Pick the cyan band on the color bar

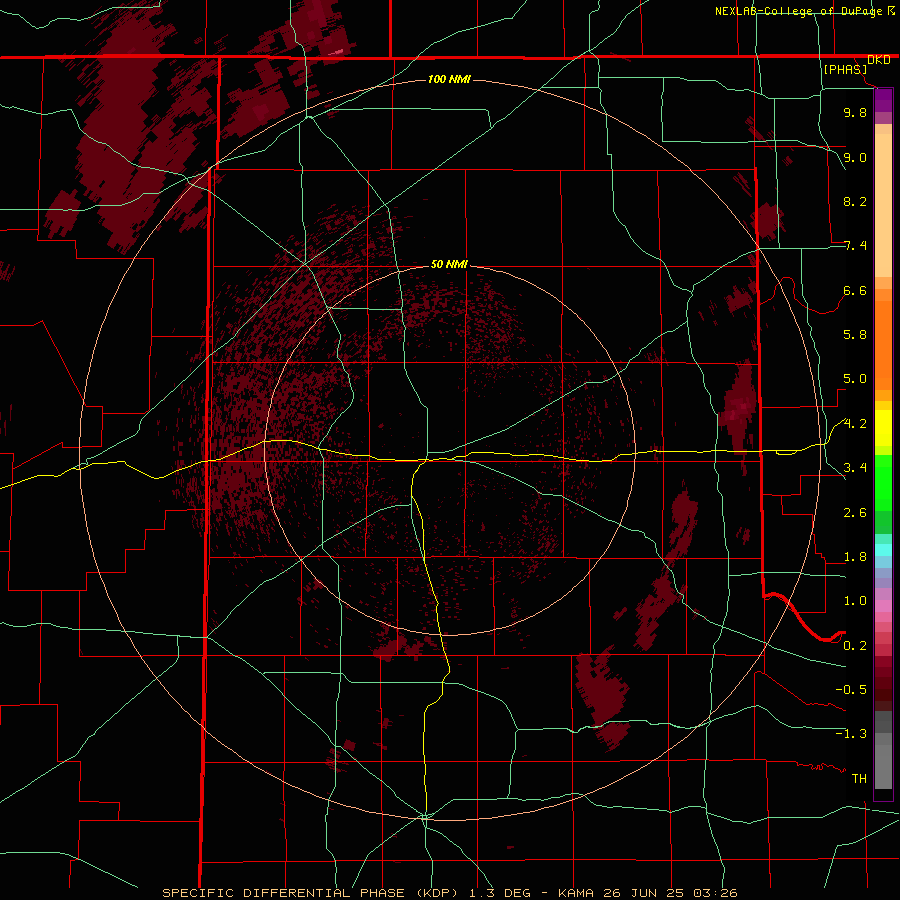[x=883, y=550]
